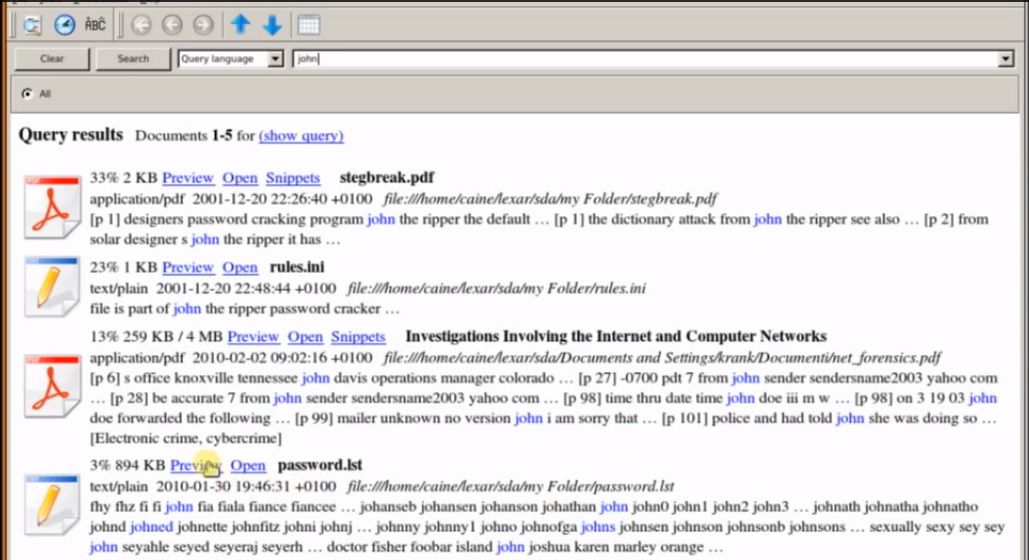Open the Query language dropdown
Screen dimensions: 1029x560
[x=230, y=58]
